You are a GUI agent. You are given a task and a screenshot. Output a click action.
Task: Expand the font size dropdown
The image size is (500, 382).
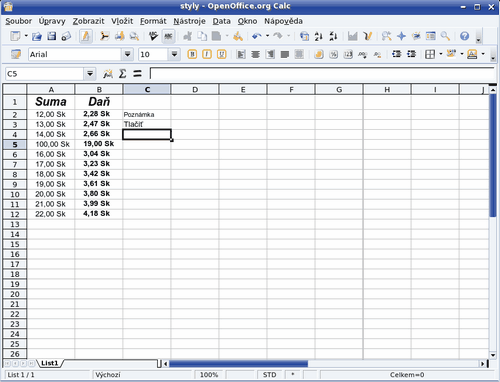(x=174, y=54)
